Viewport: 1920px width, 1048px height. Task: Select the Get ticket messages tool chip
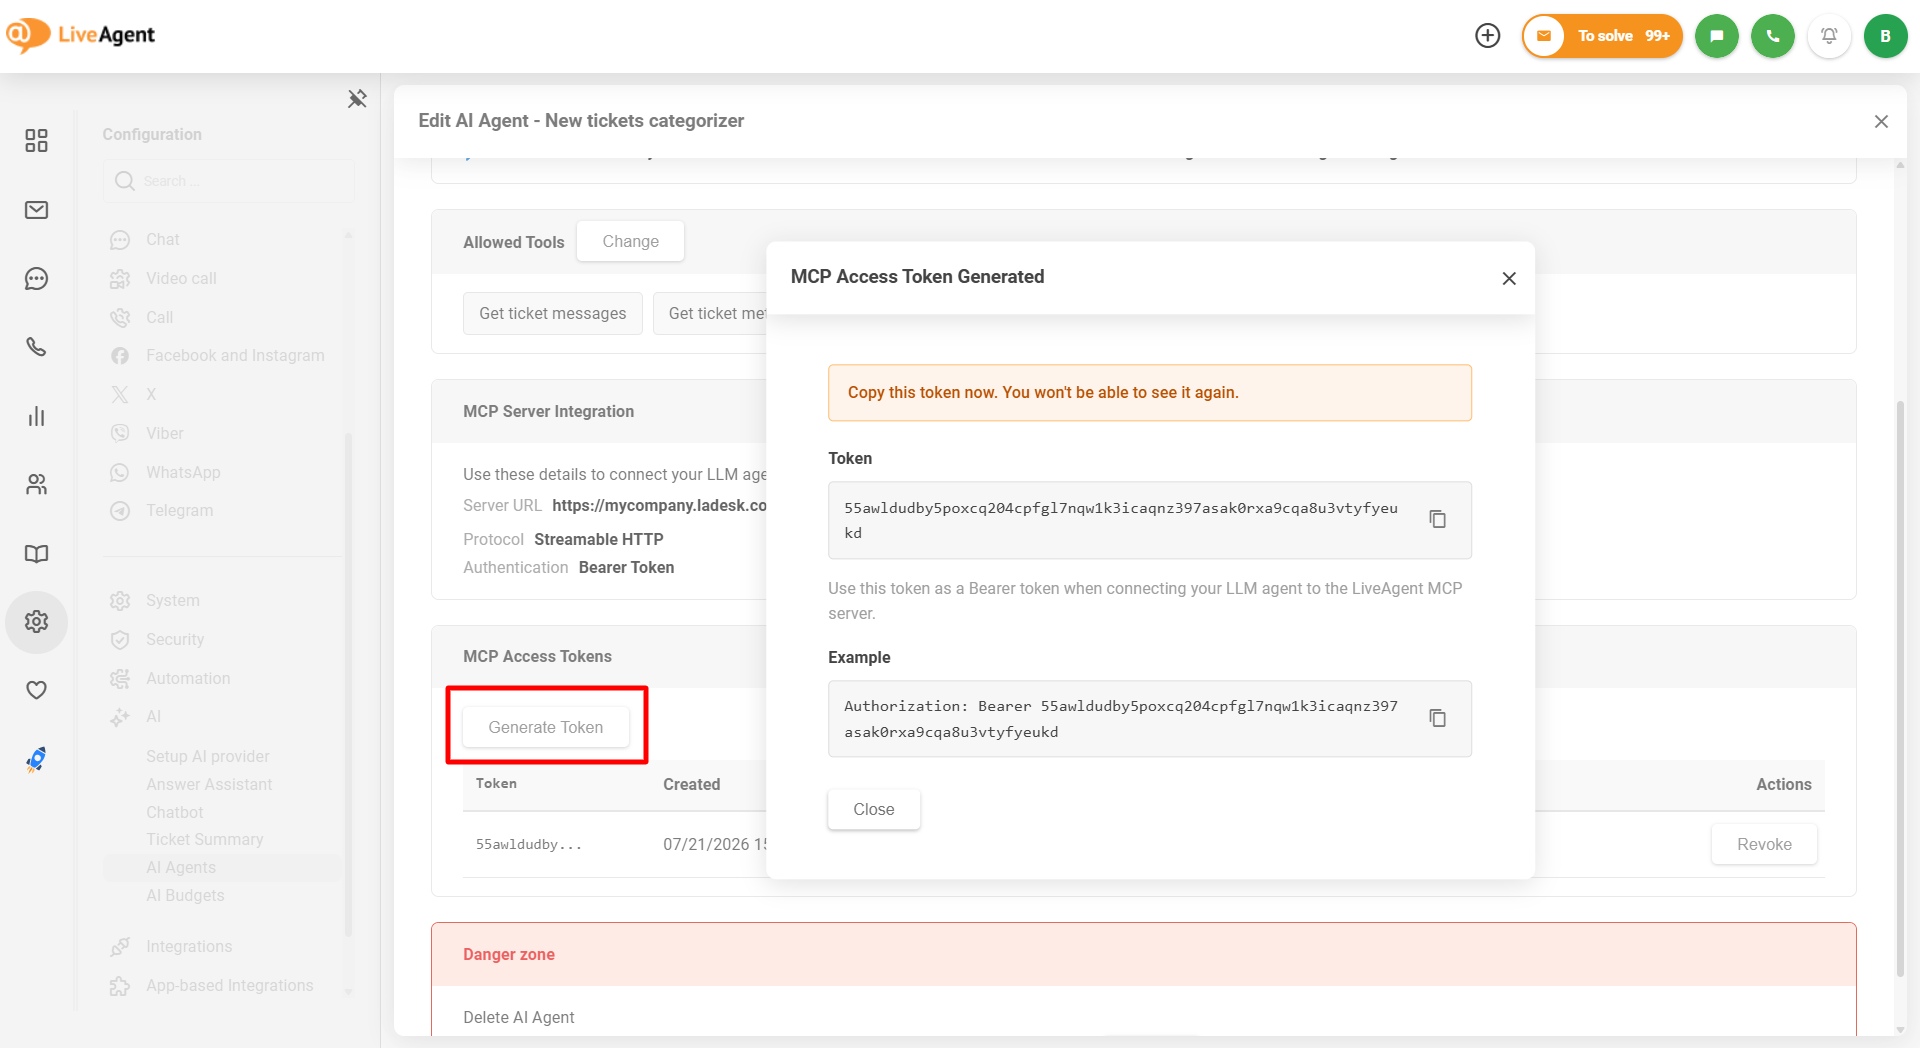click(x=553, y=313)
